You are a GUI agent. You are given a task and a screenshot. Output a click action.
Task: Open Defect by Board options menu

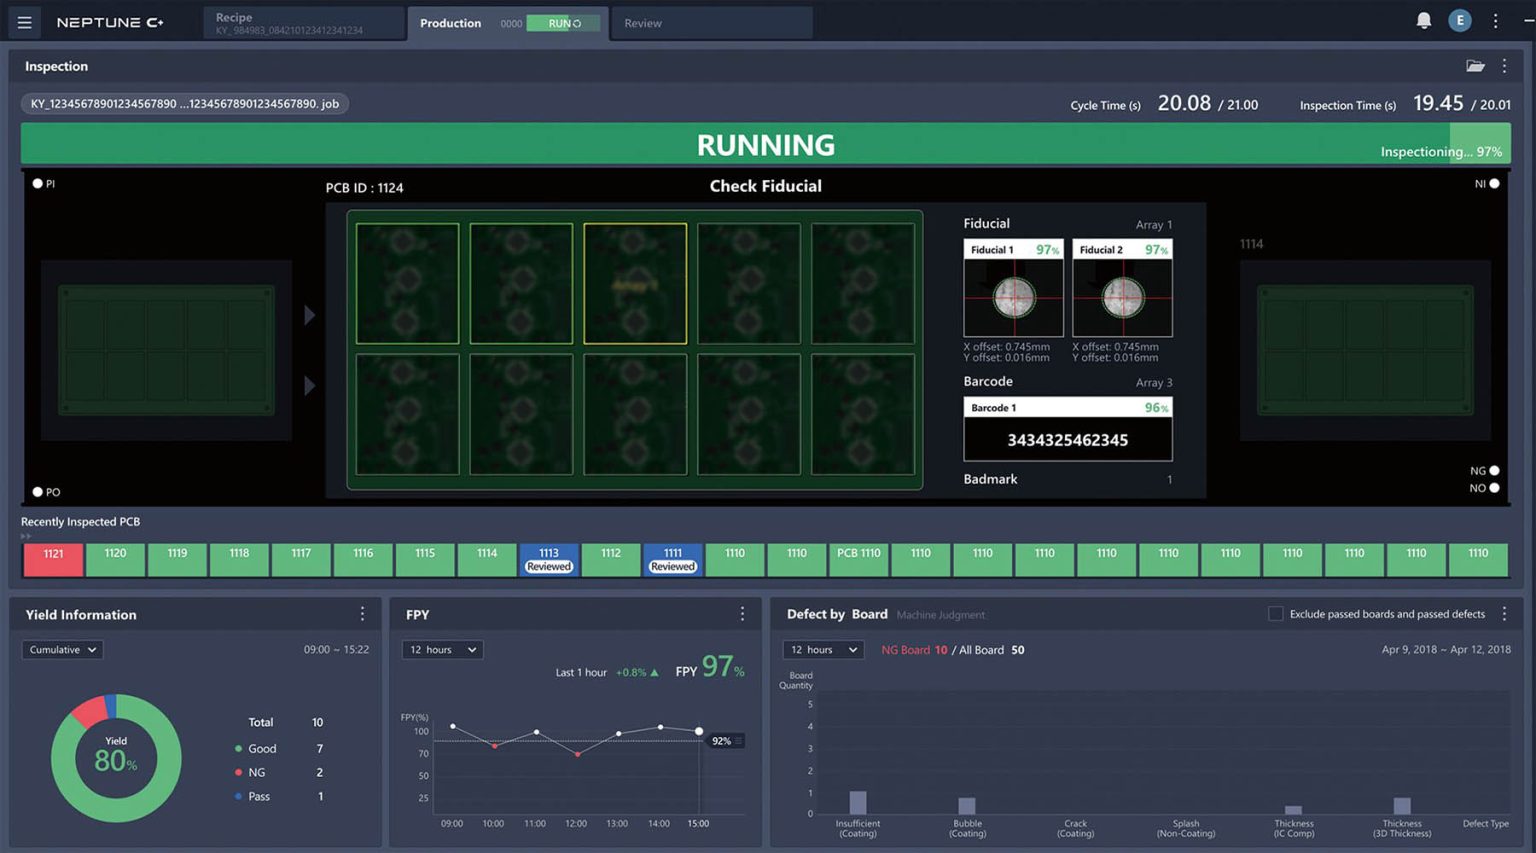pyautogui.click(x=1504, y=614)
